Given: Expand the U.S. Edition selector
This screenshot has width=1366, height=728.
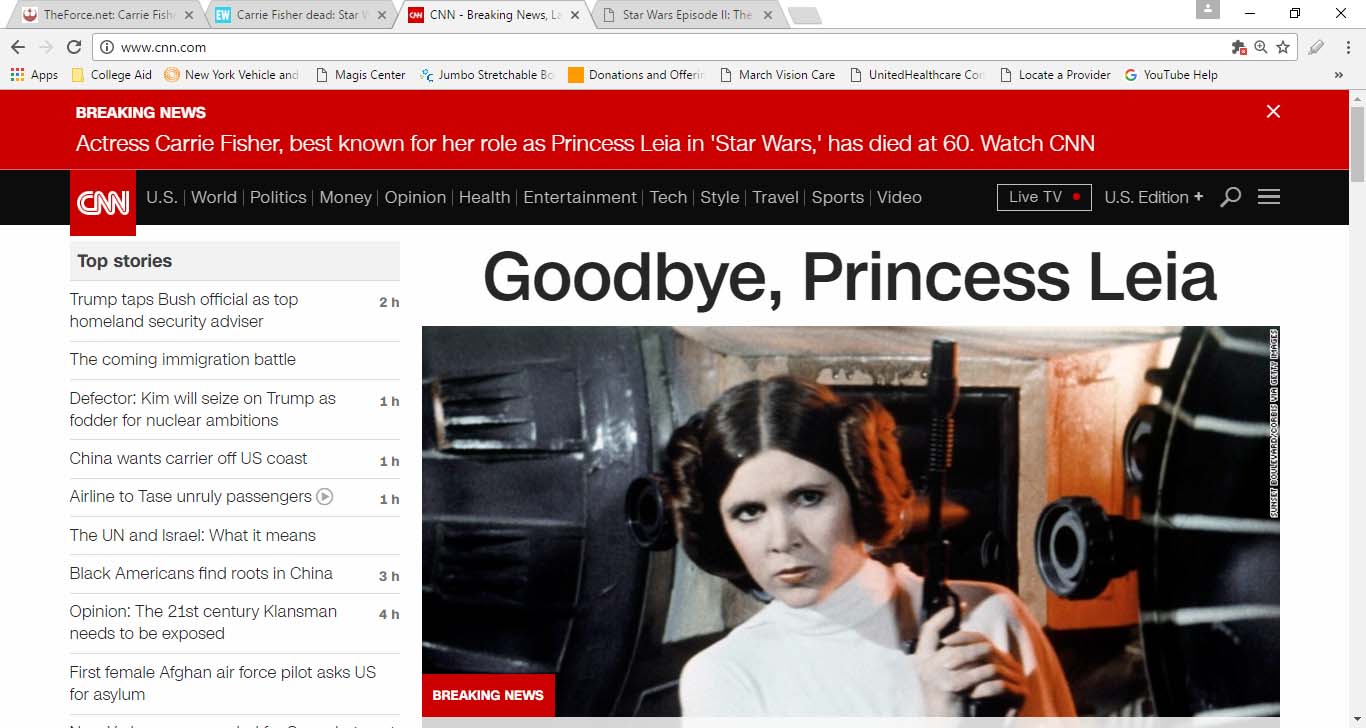Looking at the screenshot, I should click(x=1153, y=197).
